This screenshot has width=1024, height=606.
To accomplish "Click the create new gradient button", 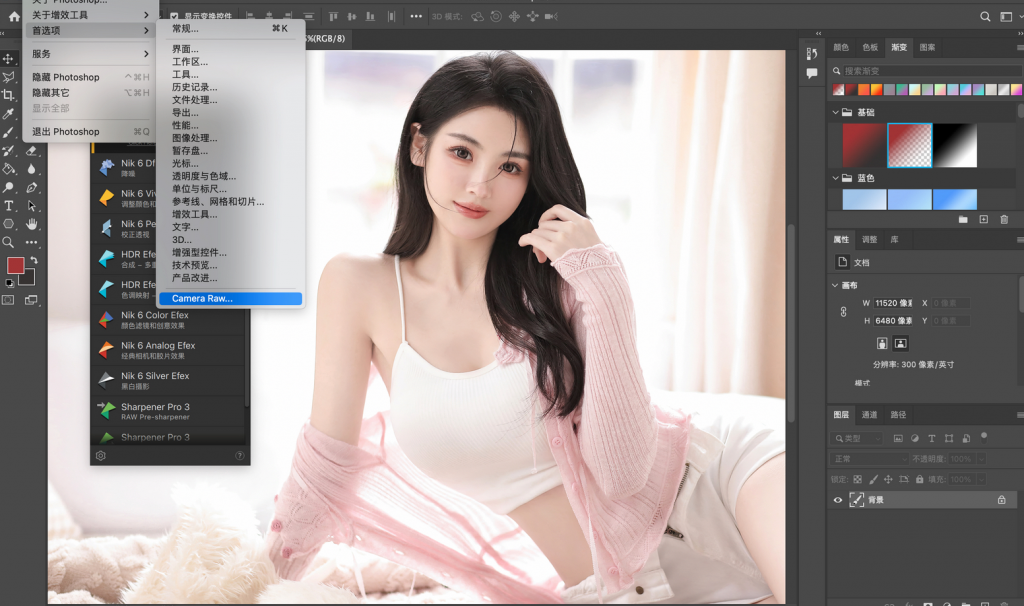I will coord(984,219).
